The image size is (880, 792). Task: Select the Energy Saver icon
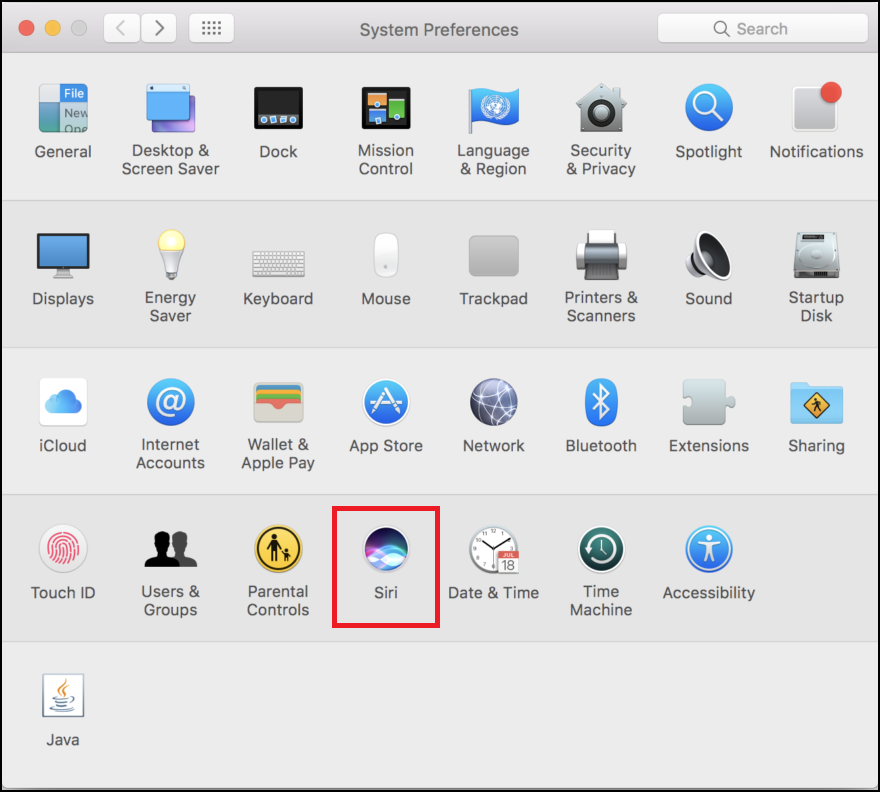[170, 254]
